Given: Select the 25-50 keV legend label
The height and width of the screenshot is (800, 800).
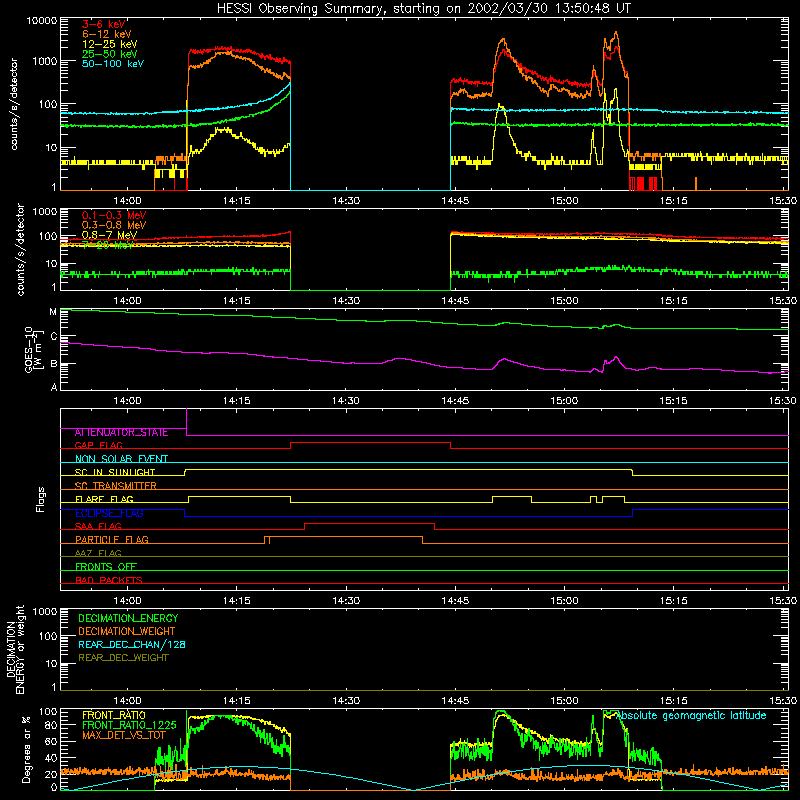Looking at the screenshot, I should click(x=110, y=54).
